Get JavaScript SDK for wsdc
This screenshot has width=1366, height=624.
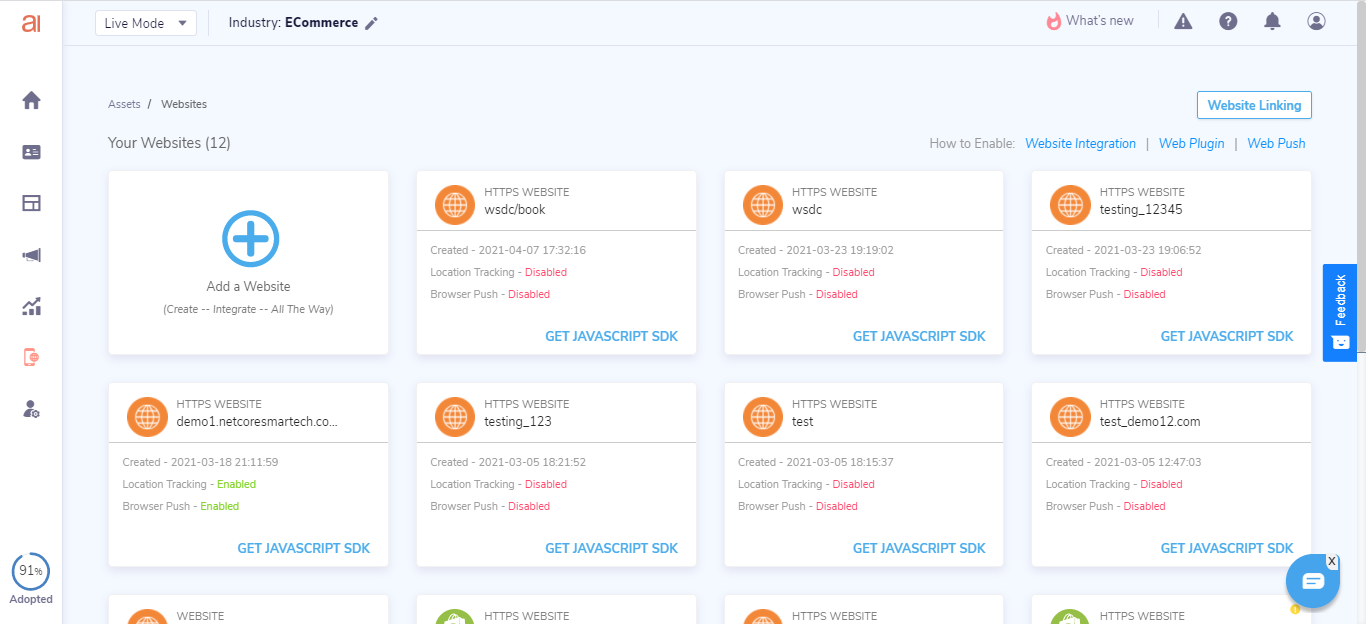click(x=919, y=337)
